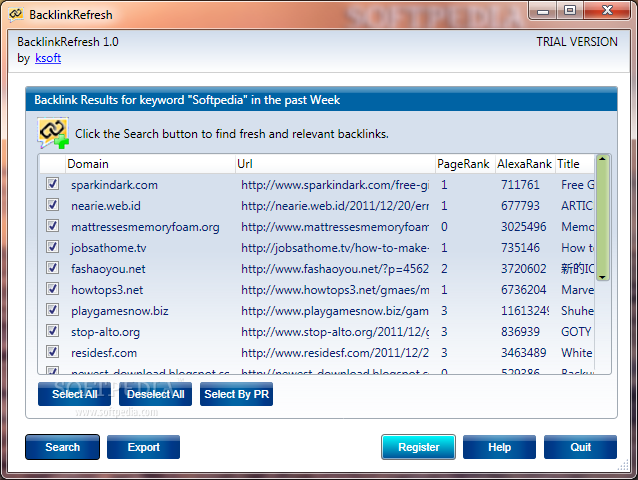Click the jobsathome.tv URL cell
This screenshot has height=480, width=638.
(335, 248)
